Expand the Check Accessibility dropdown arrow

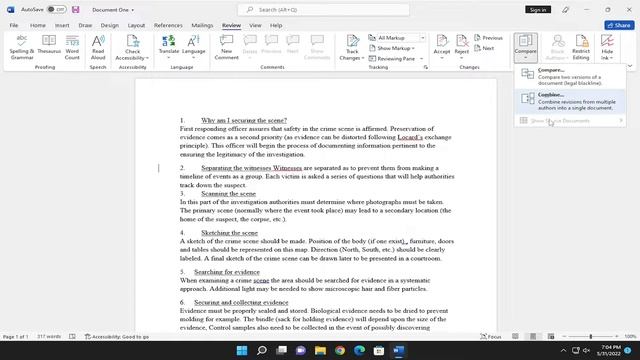pyautogui.click(x=147, y=58)
